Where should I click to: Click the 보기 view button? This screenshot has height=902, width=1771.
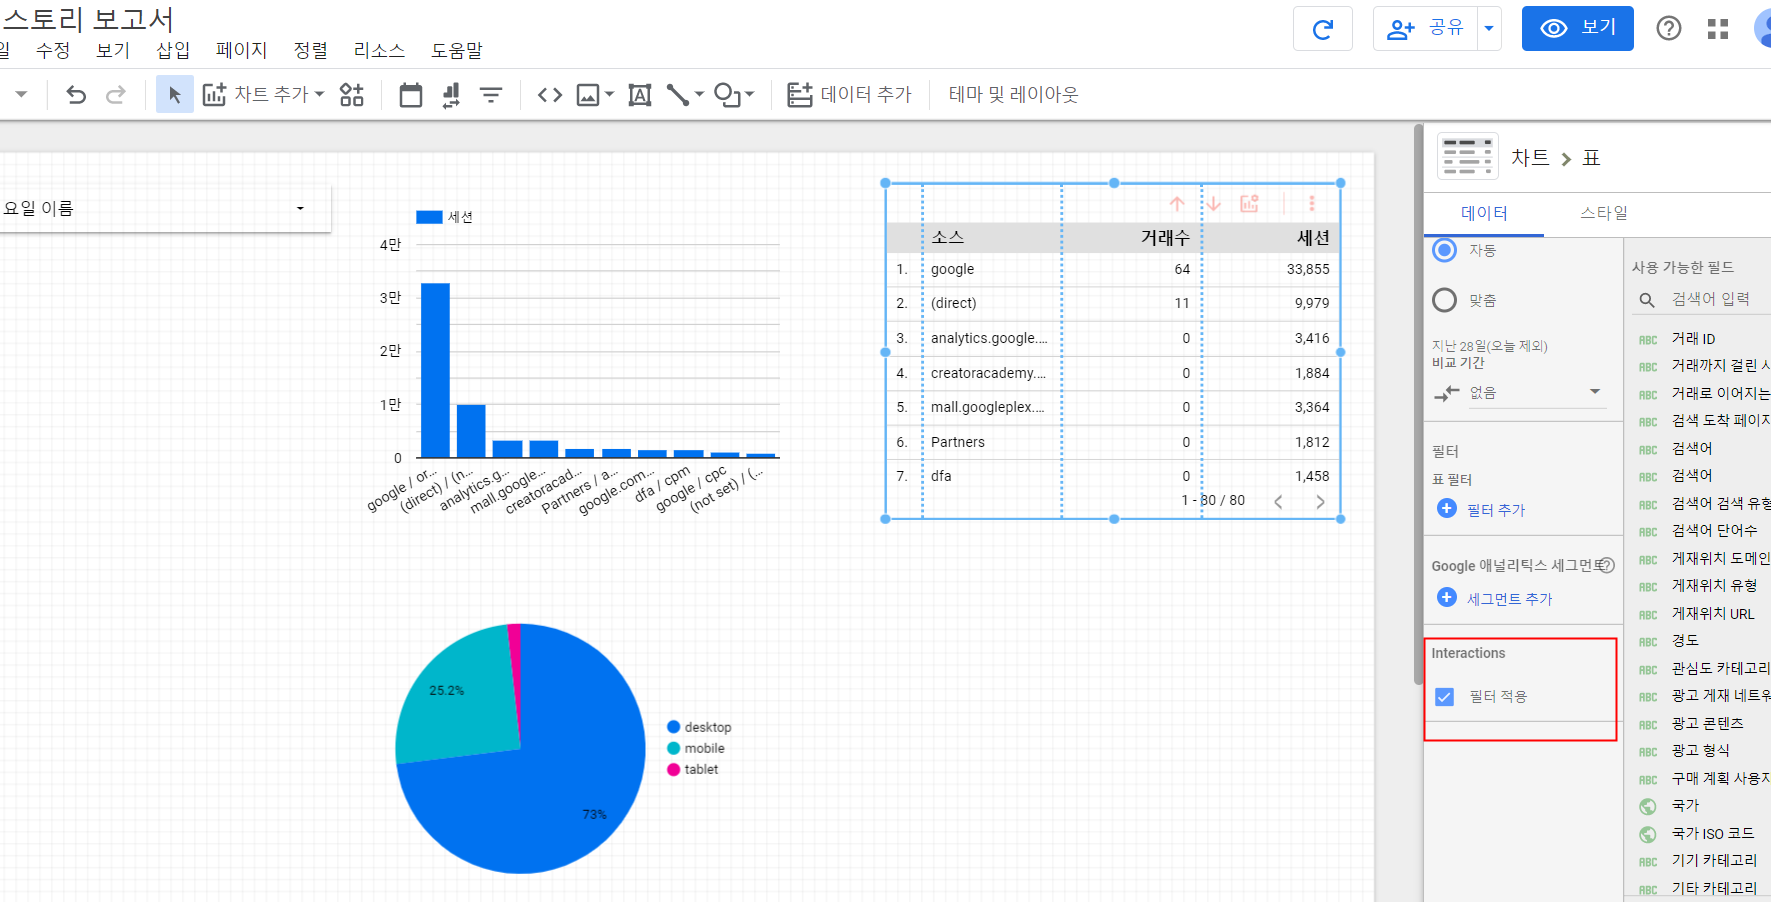click(1578, 28)
